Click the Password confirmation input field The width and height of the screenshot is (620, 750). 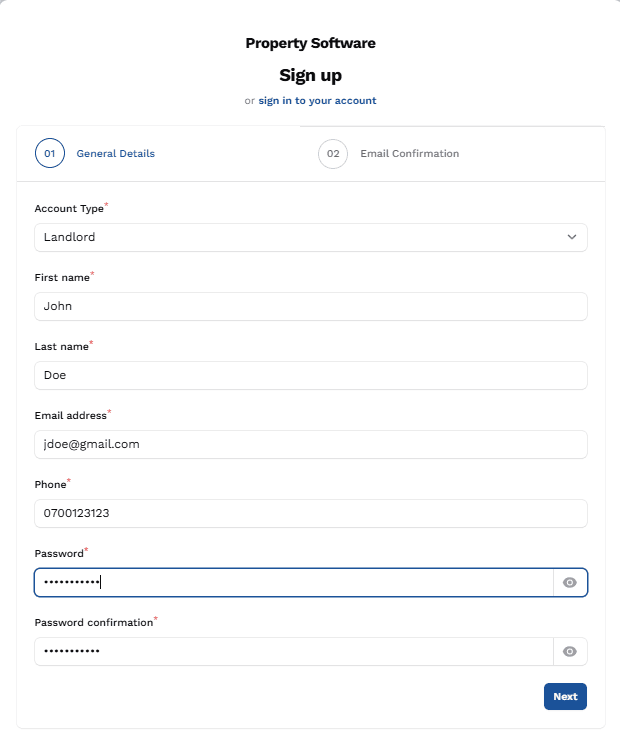(293, 651)
